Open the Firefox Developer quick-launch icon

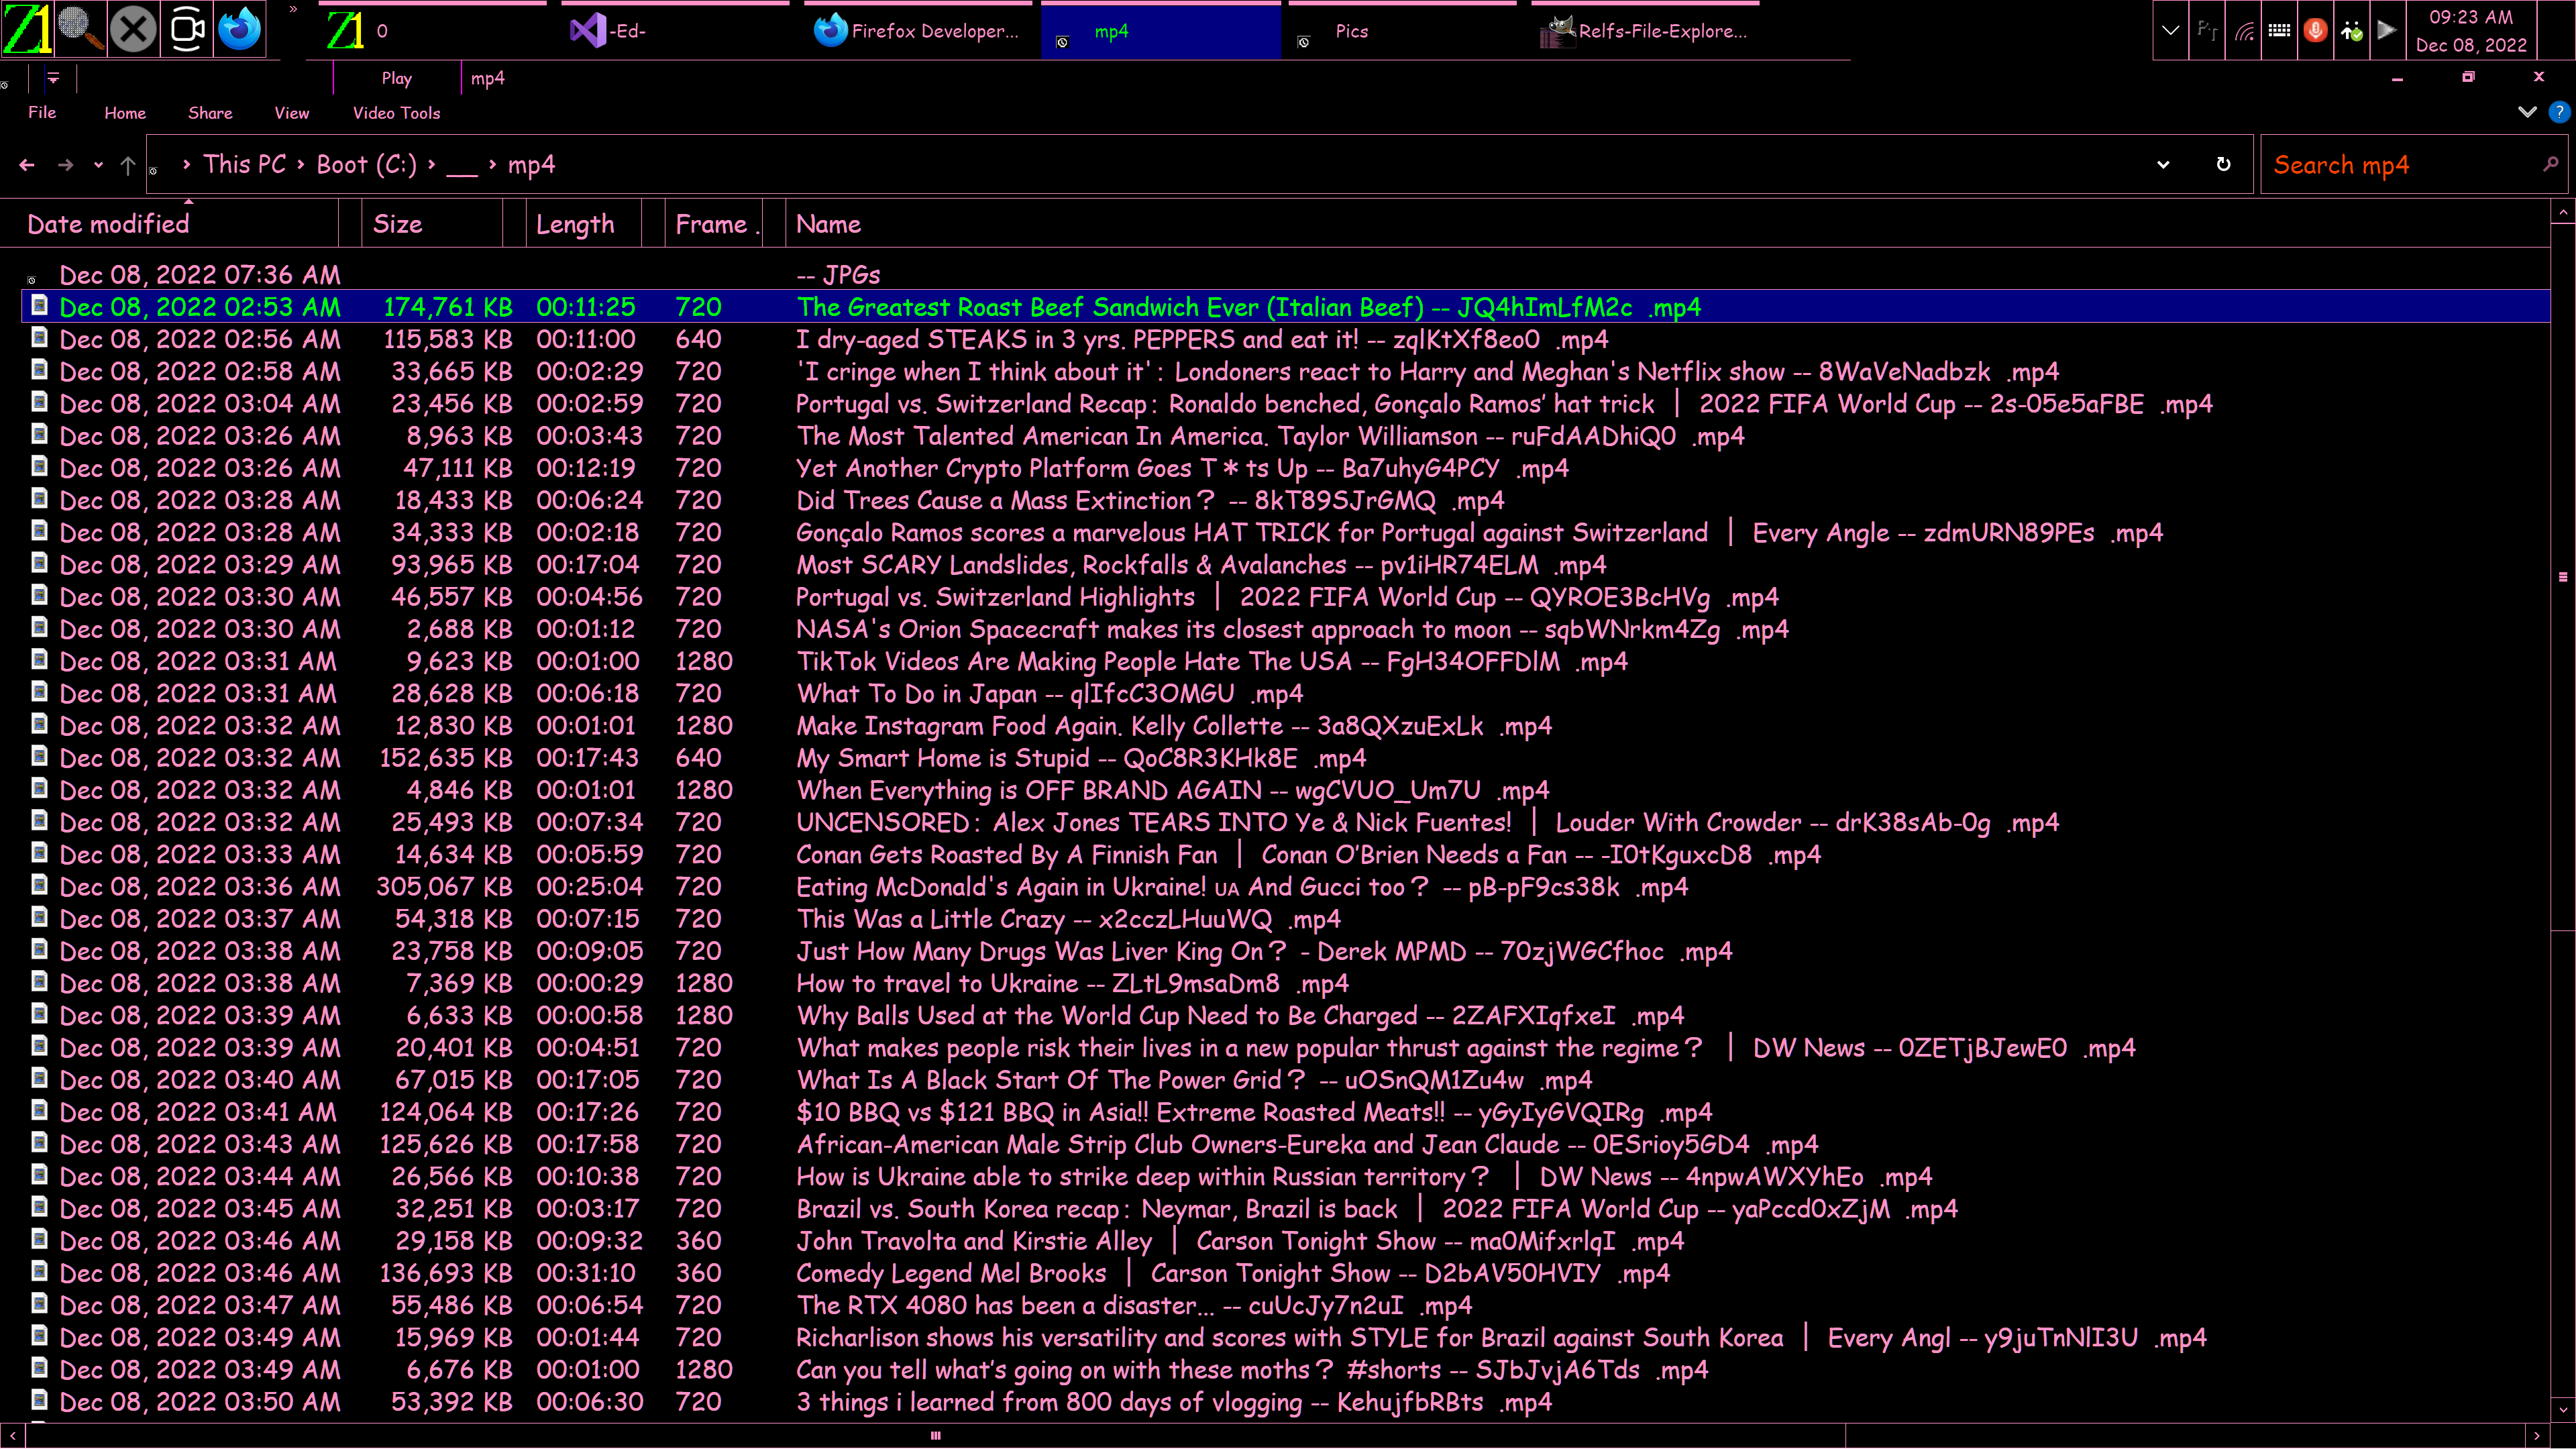coord(240,29)
